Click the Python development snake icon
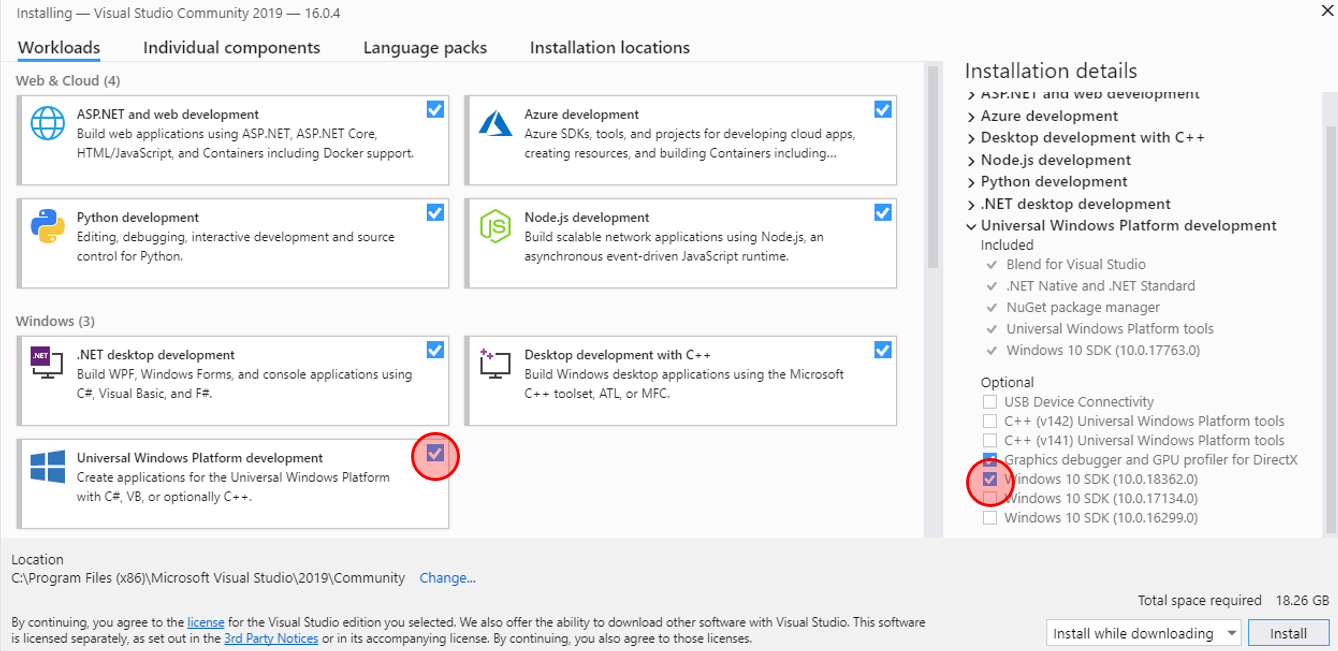 coord(47,226)
